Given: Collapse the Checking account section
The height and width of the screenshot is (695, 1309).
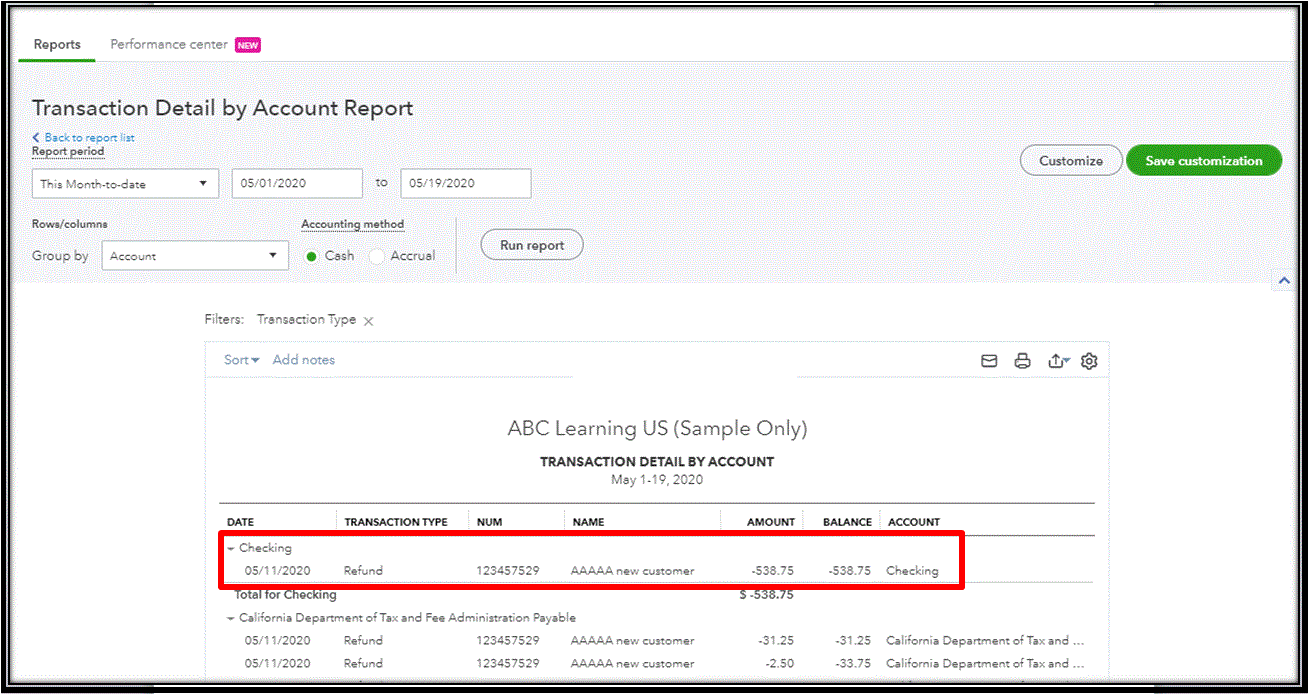Looking at the screenshot, I should (x=234, y=548).
